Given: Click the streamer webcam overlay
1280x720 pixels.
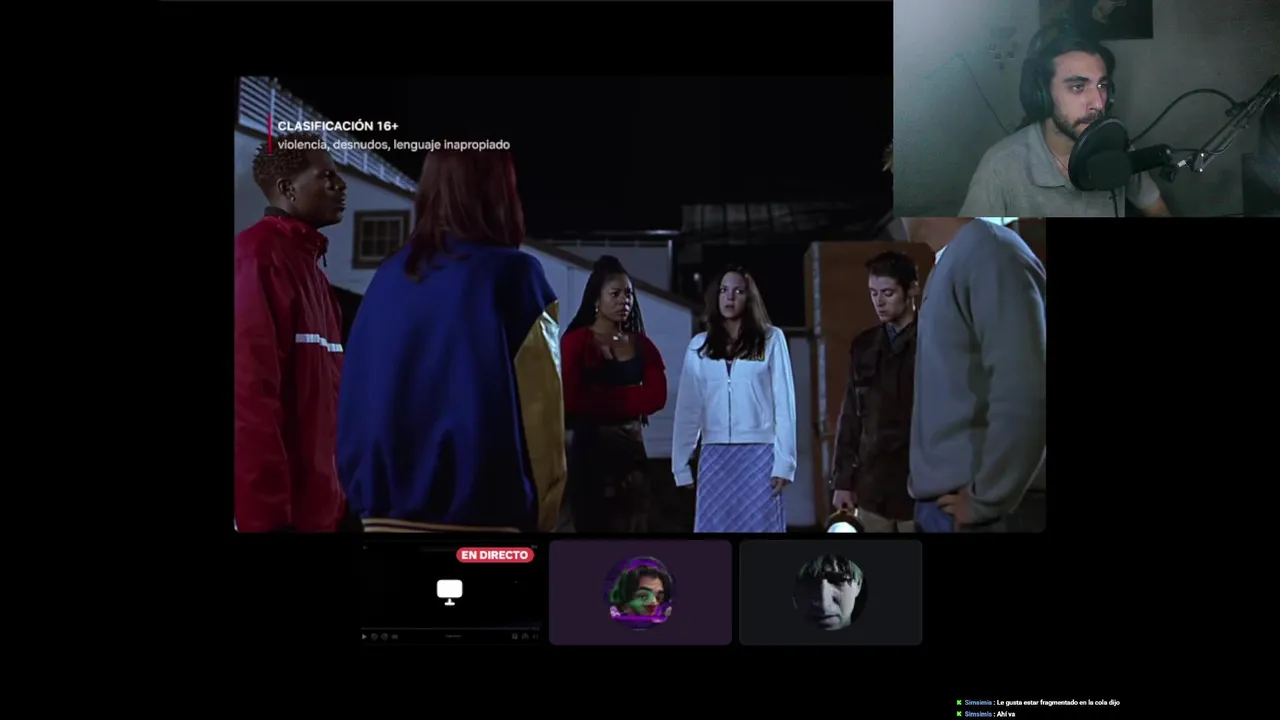Looking at the screenshot, I should 1086,108.
